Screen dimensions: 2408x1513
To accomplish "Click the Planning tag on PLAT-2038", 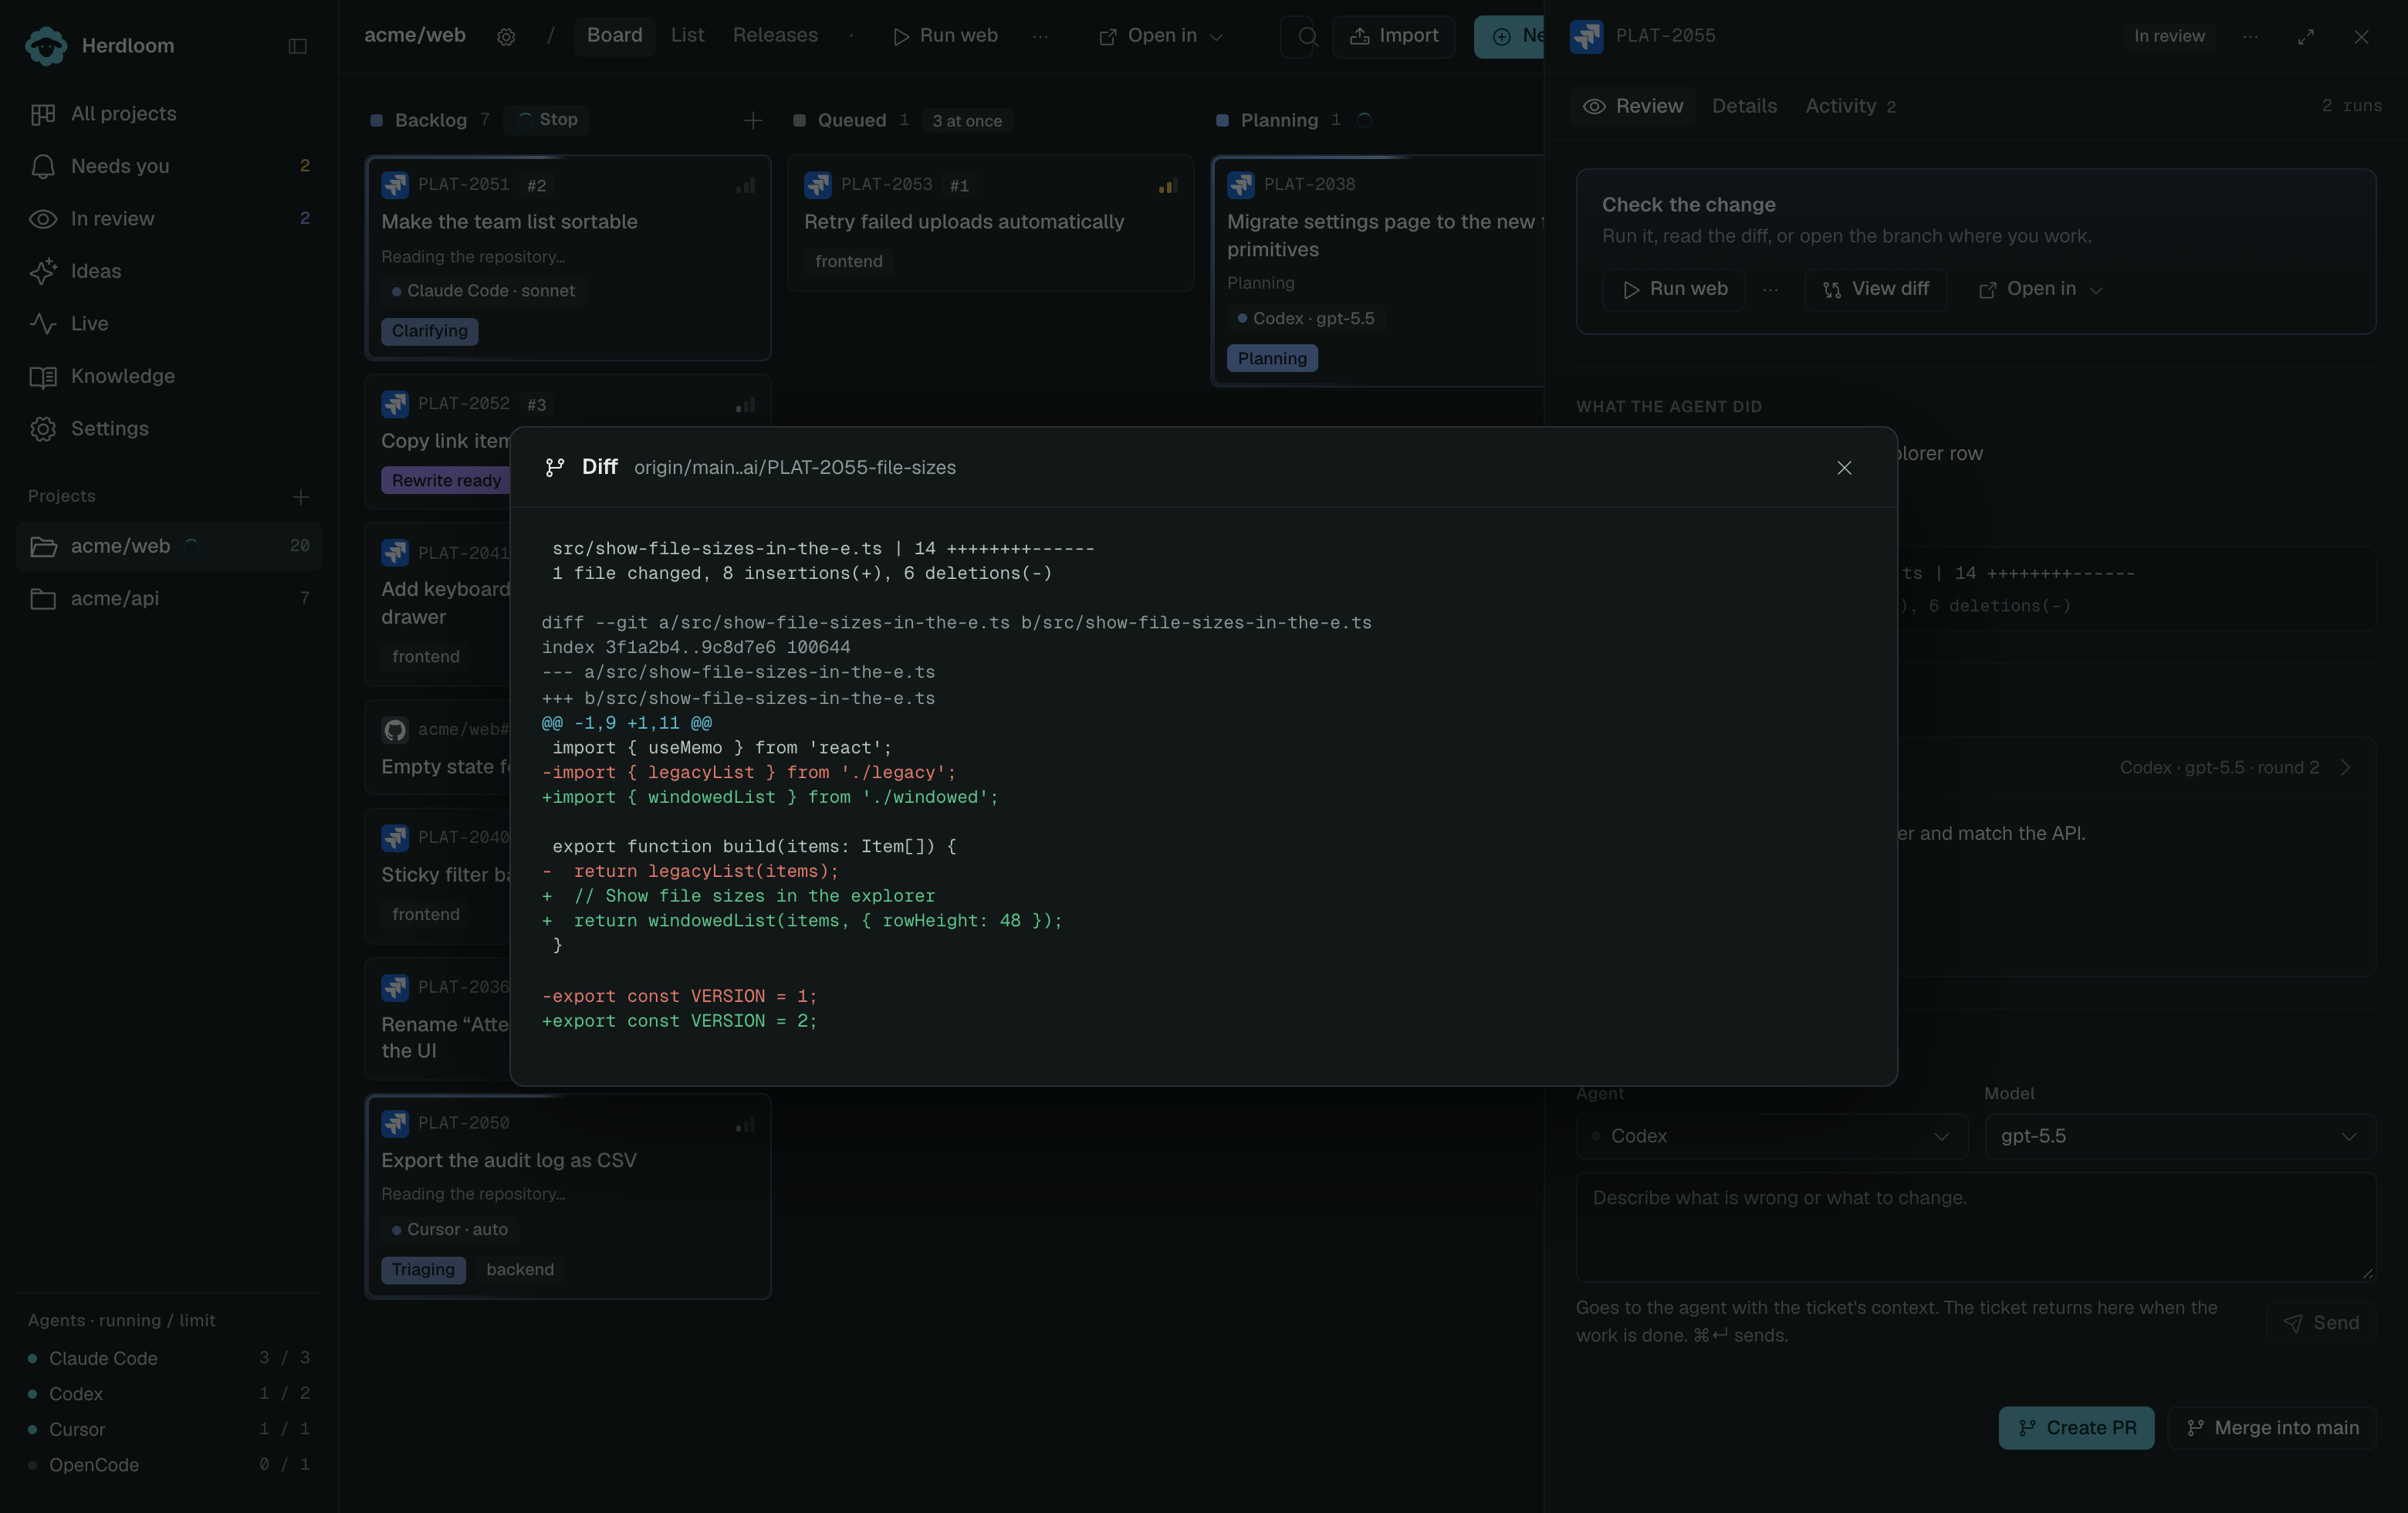I will tap(1272, 359).
